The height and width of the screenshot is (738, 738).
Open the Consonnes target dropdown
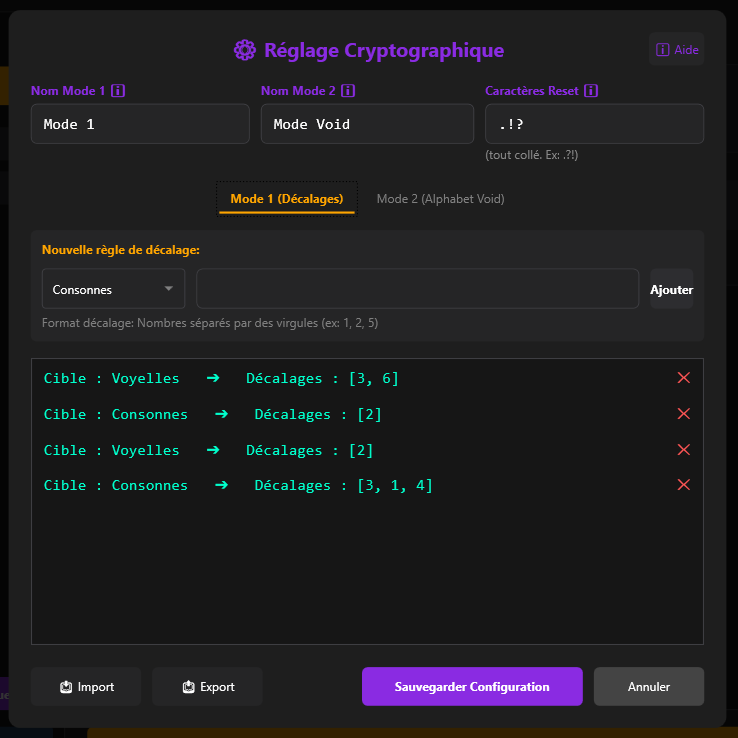click(x=113, y=289)
